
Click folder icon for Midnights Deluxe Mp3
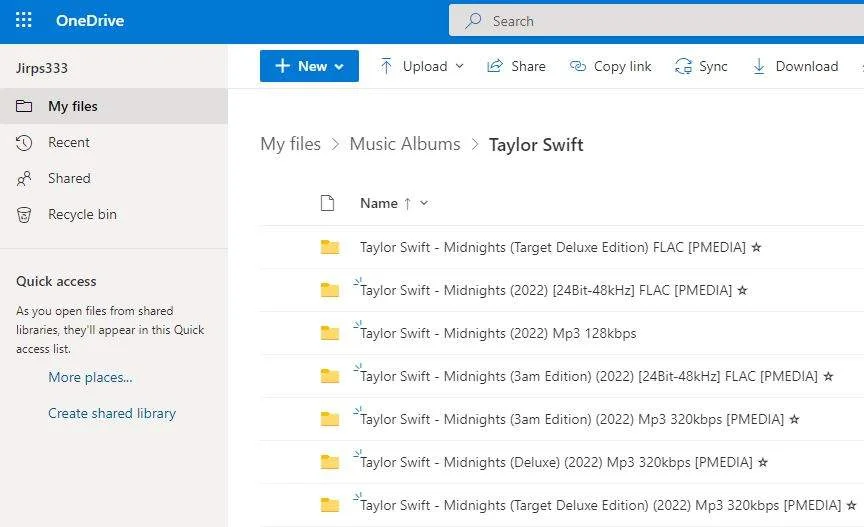pyautogui.click(x=330, y=462)
